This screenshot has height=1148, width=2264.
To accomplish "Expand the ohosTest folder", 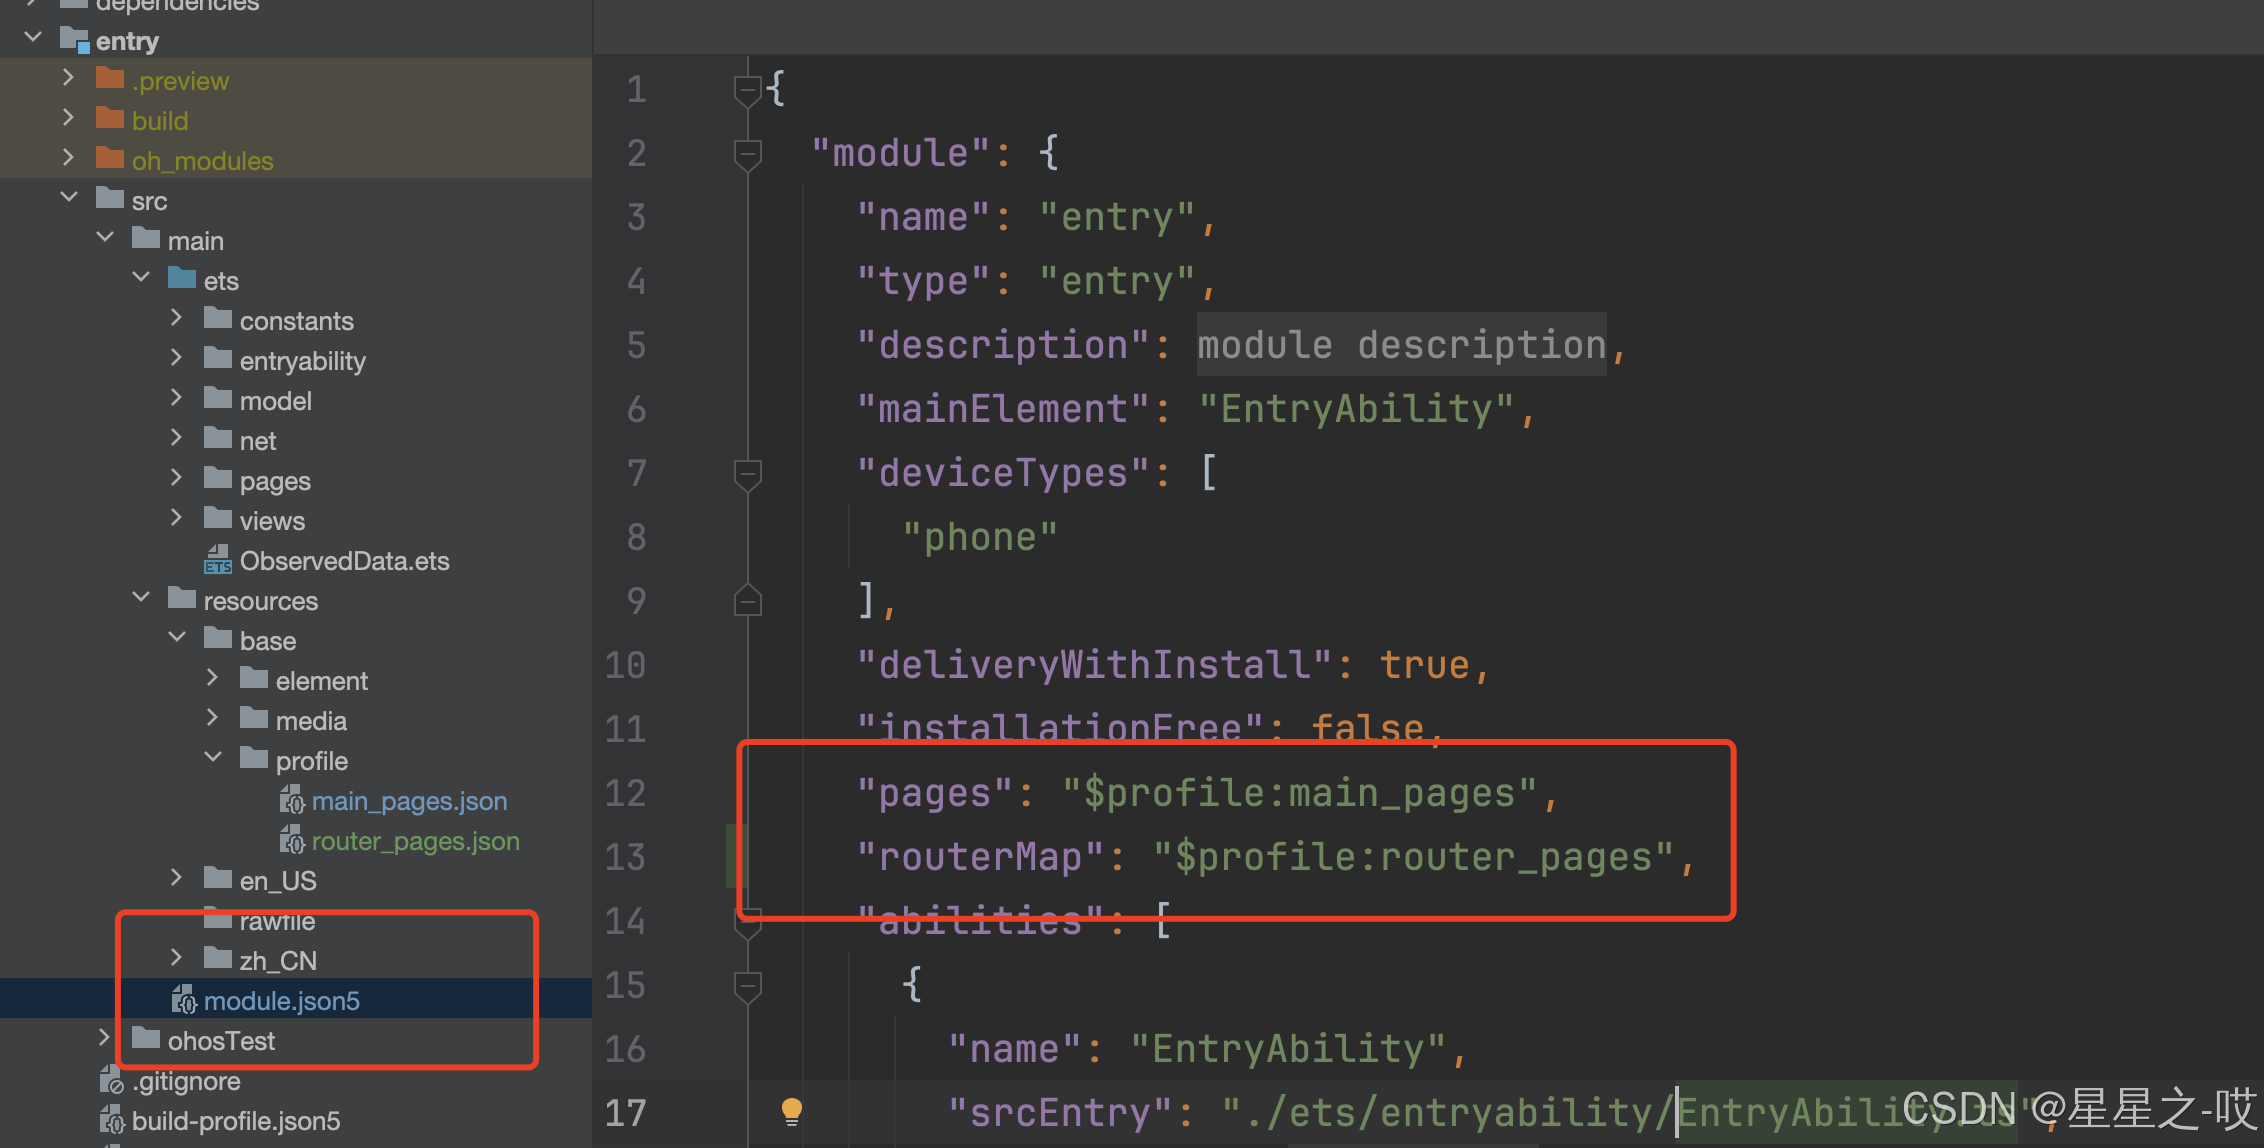I will click(x=104, y=1038).
